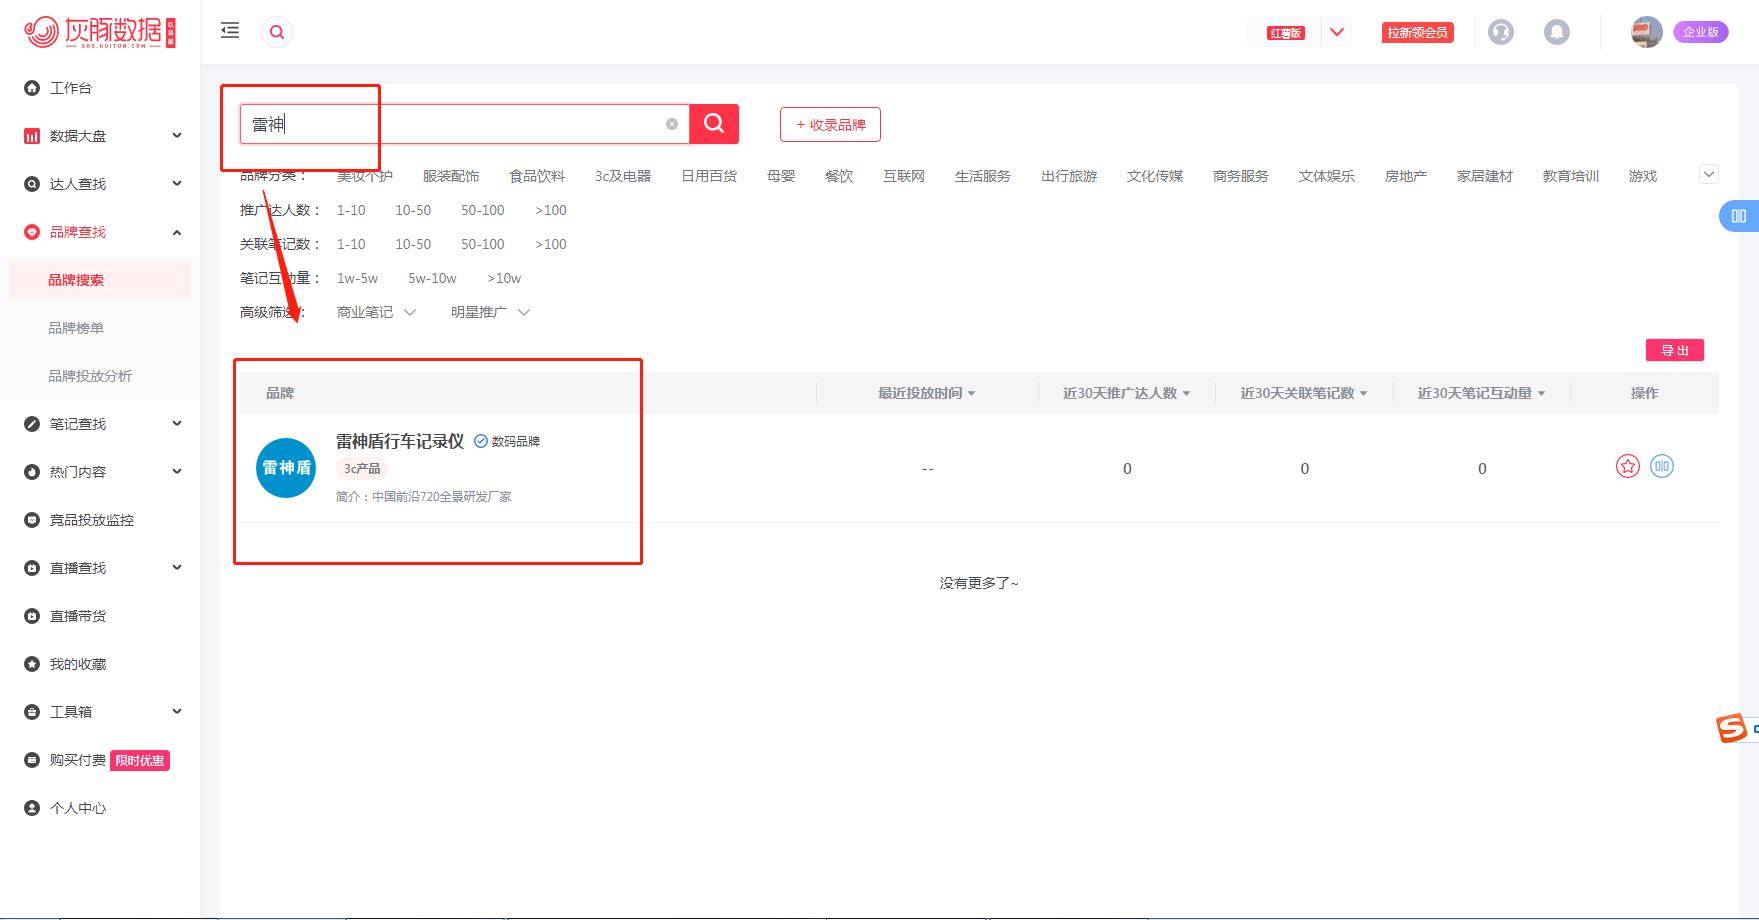Click the 灰豚数据 logo
The image size is (1759, 920).
pyautogui.click(x=100, y=32)
